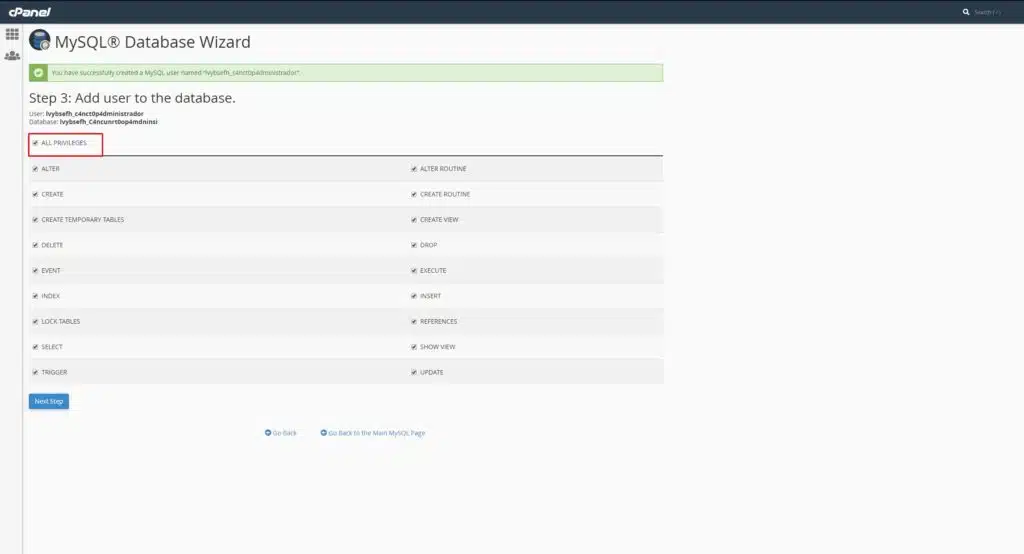This screenshot has height=554, width=1024.
Task: Uncheck the DELETE privilege
Action: (x=35, y=245)
